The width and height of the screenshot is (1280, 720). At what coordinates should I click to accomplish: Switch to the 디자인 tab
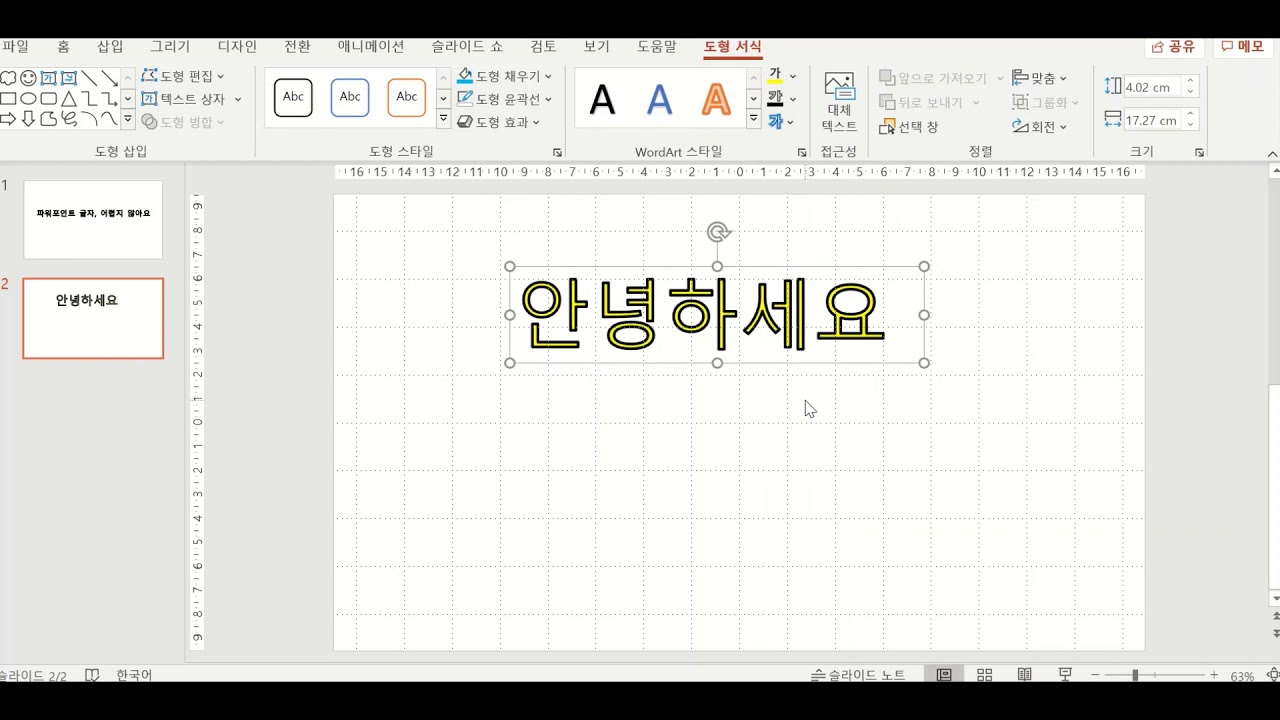[237, 46]
